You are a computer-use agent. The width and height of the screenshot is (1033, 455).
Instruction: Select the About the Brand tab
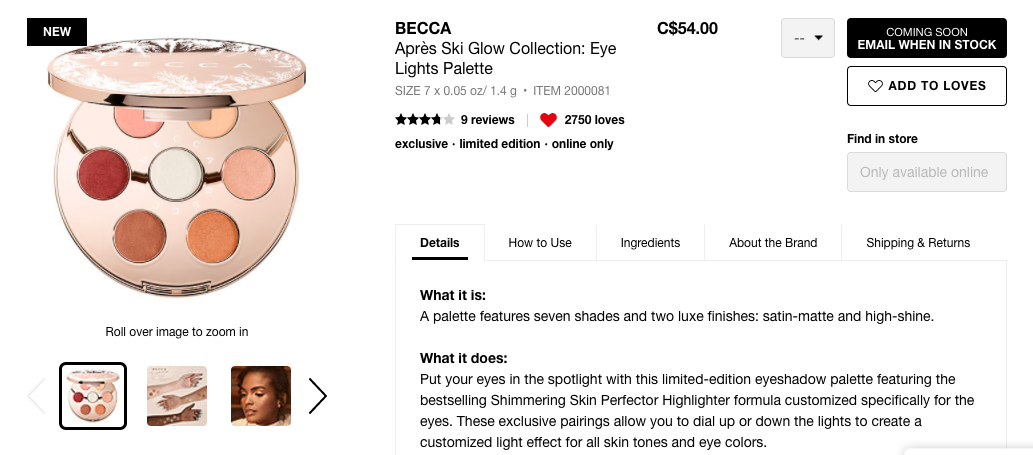773,243
